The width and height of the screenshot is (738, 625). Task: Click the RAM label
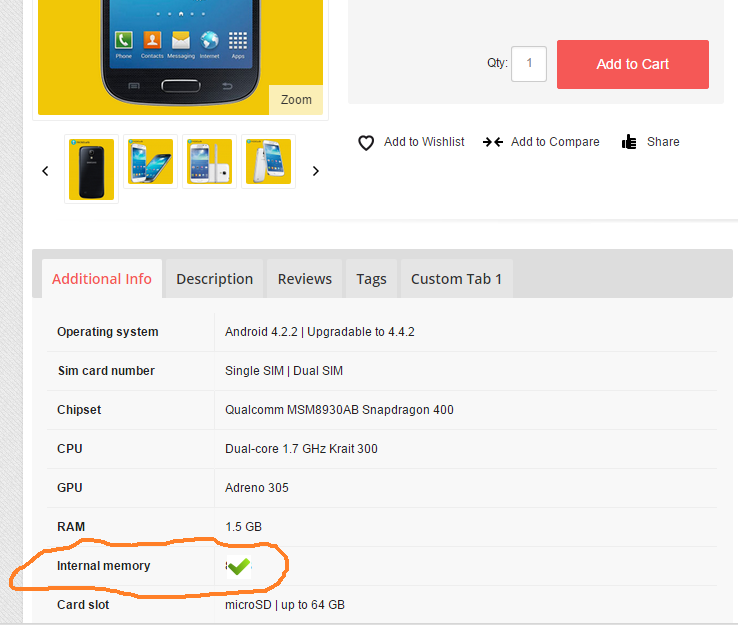pyautogui.click(x=71, y=527)
